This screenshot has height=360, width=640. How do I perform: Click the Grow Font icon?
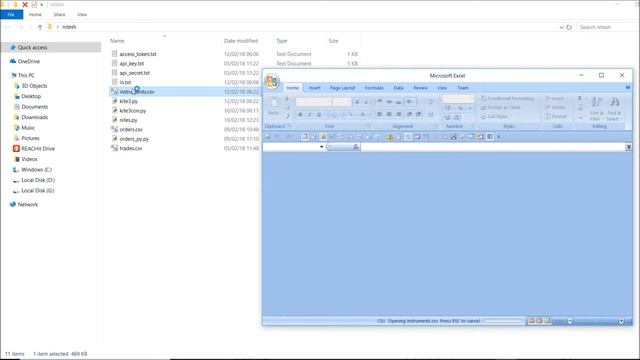coord(357,102)
